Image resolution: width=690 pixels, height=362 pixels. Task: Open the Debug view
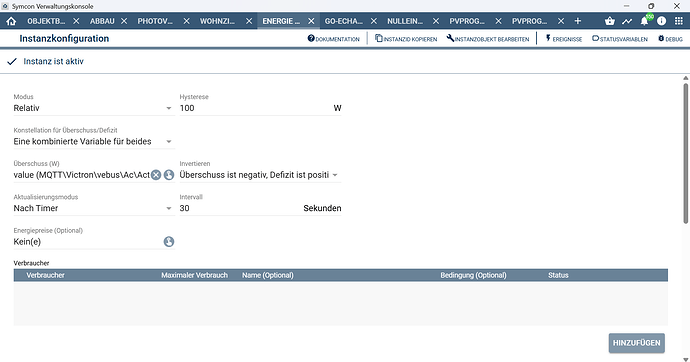(x=670, y=39)
